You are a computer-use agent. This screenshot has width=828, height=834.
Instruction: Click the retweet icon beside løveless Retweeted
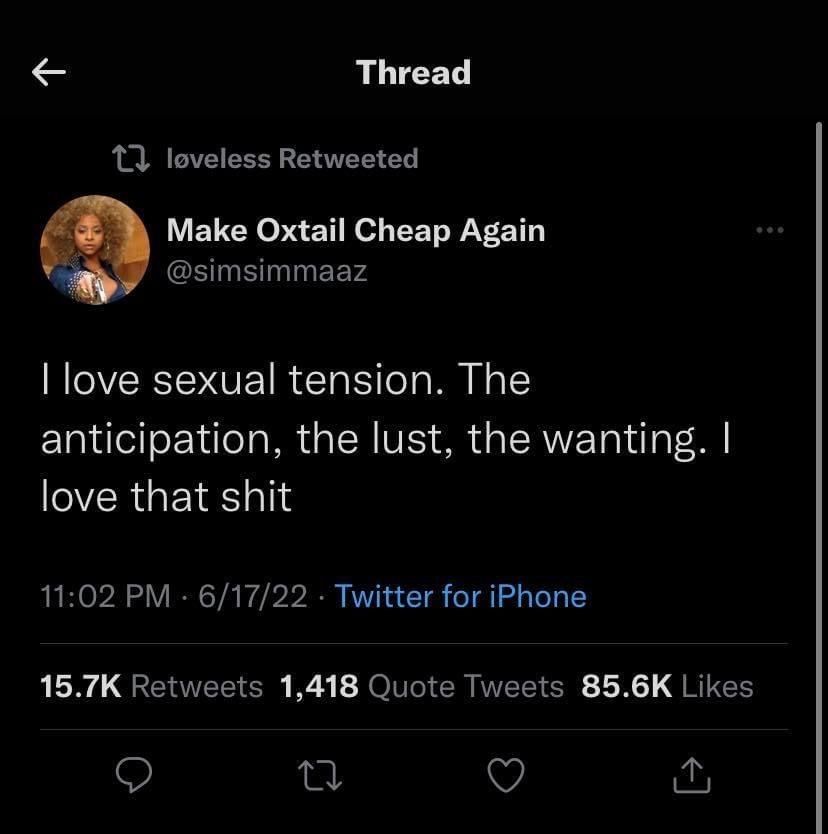(131, 159)
